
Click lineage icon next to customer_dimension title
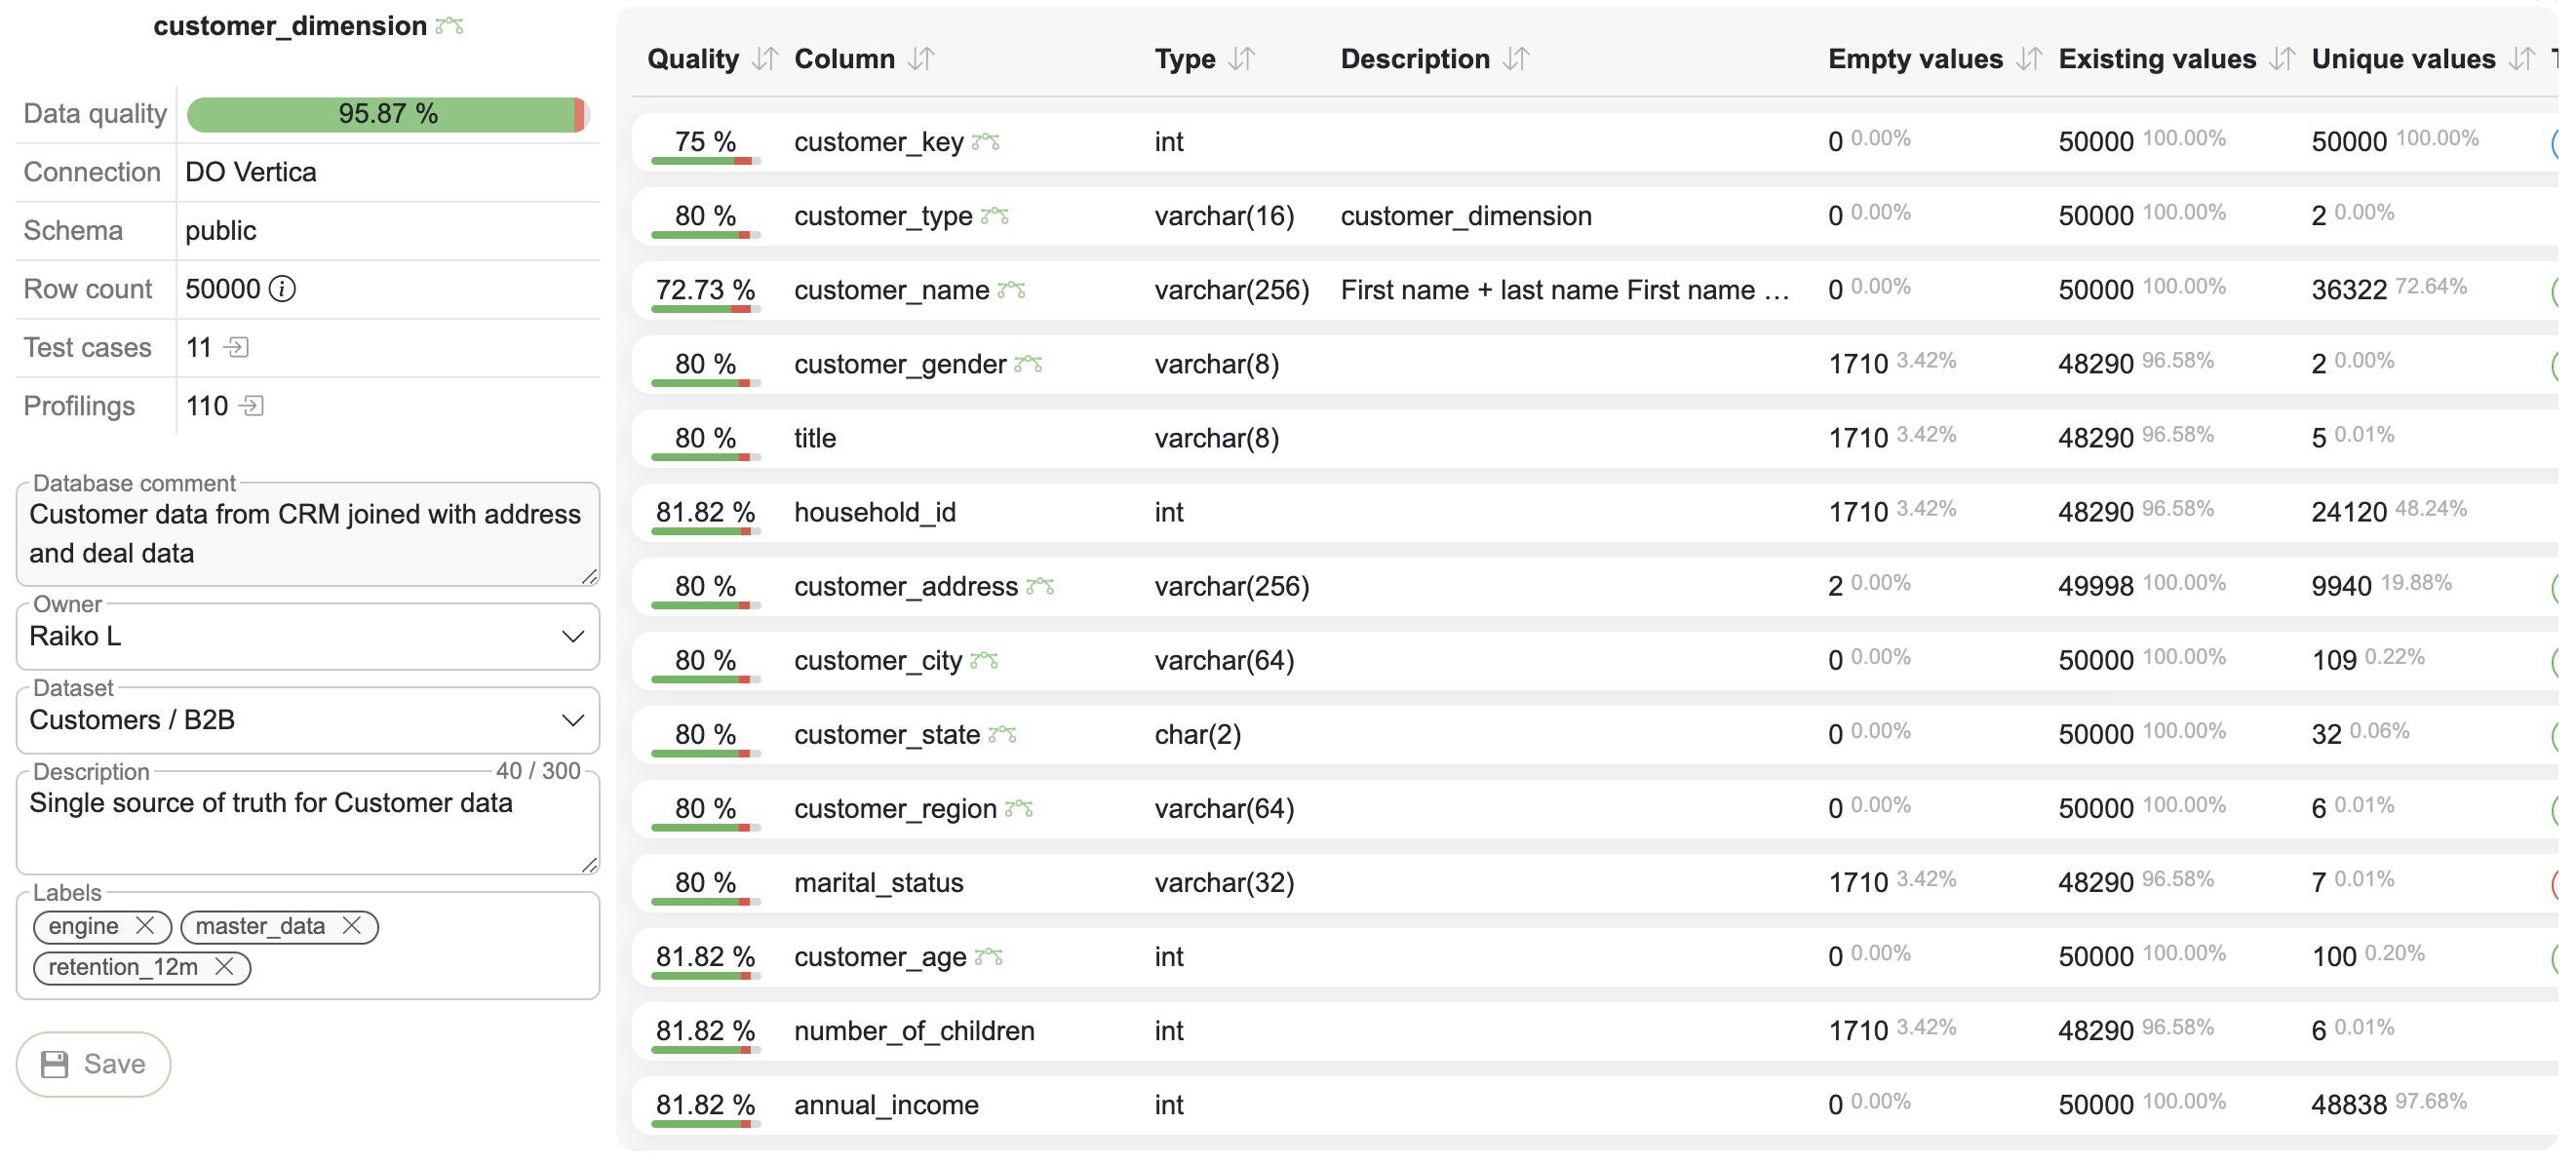(x=449, y=26)
